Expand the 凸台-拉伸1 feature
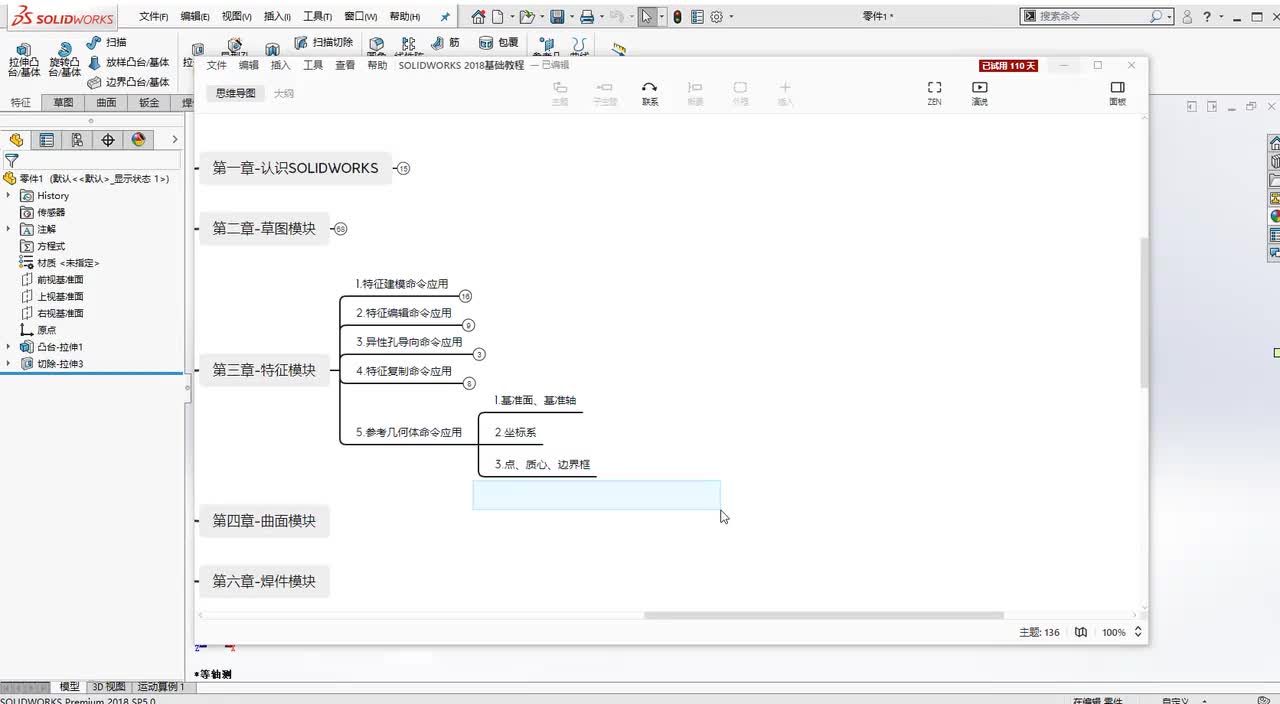This screenshot has width=1280, height=704. click(x=8, y=347)
